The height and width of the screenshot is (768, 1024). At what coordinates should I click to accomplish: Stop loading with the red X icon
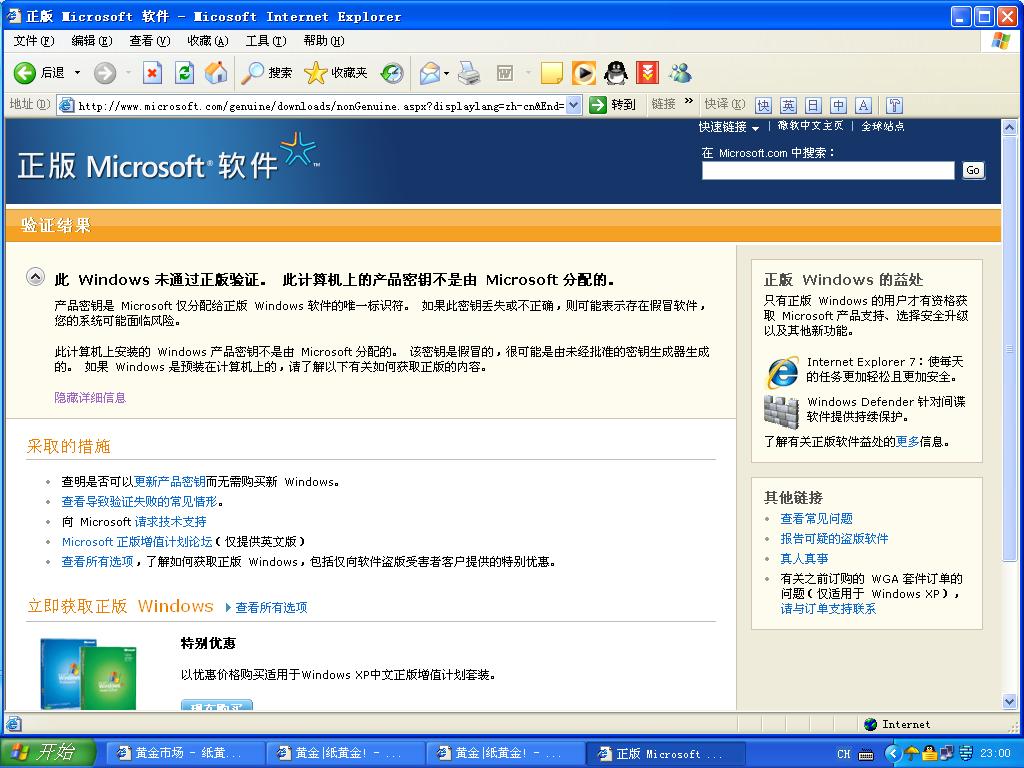pos(152,72)
